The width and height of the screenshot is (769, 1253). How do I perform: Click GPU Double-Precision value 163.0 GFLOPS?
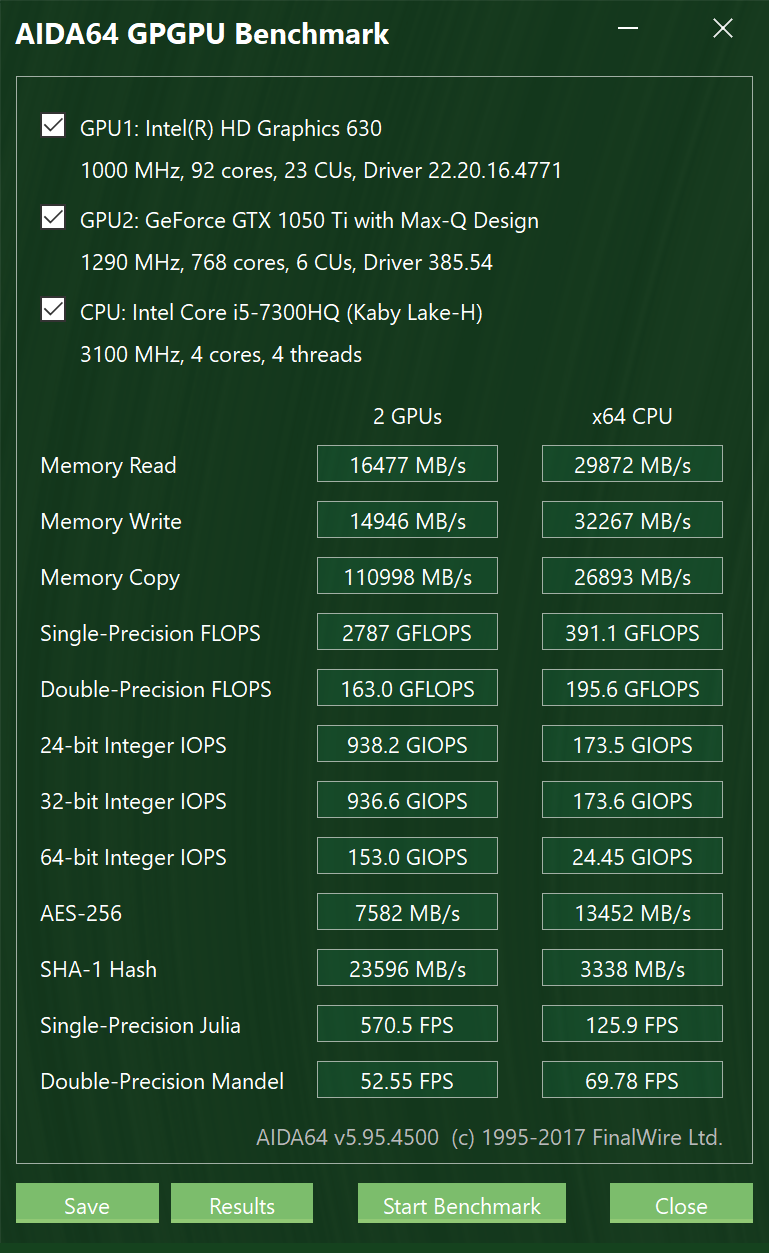[x=407, y=689]
